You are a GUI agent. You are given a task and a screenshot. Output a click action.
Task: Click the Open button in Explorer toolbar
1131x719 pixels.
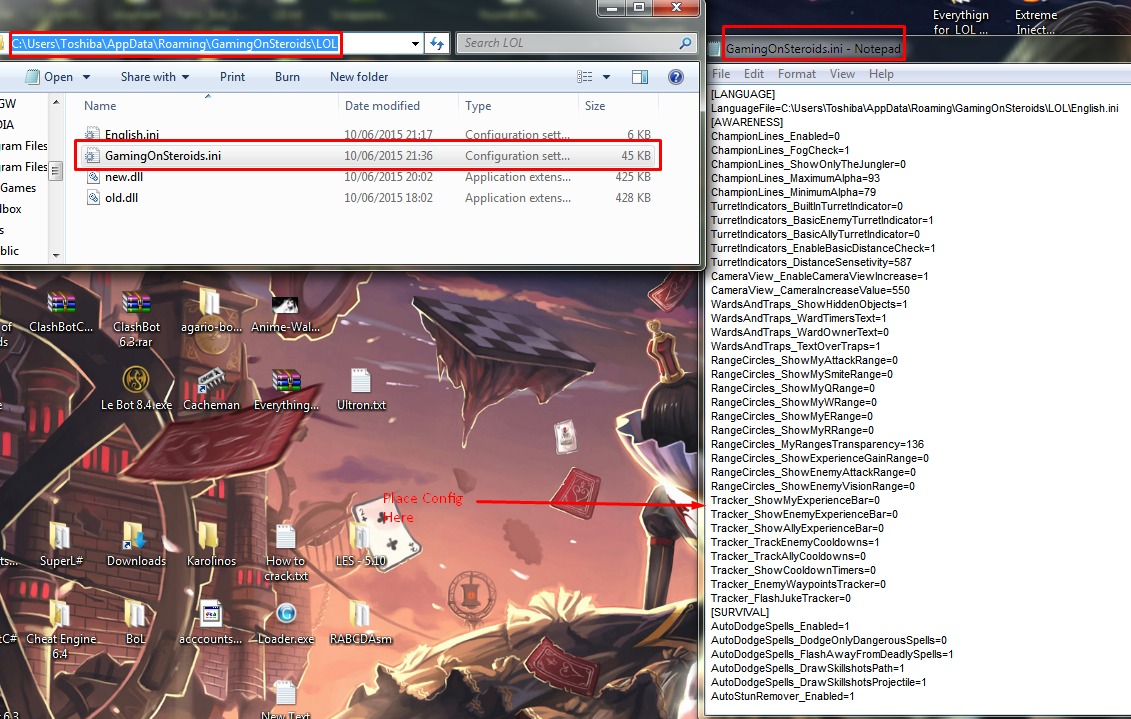(x=49, y=76)
